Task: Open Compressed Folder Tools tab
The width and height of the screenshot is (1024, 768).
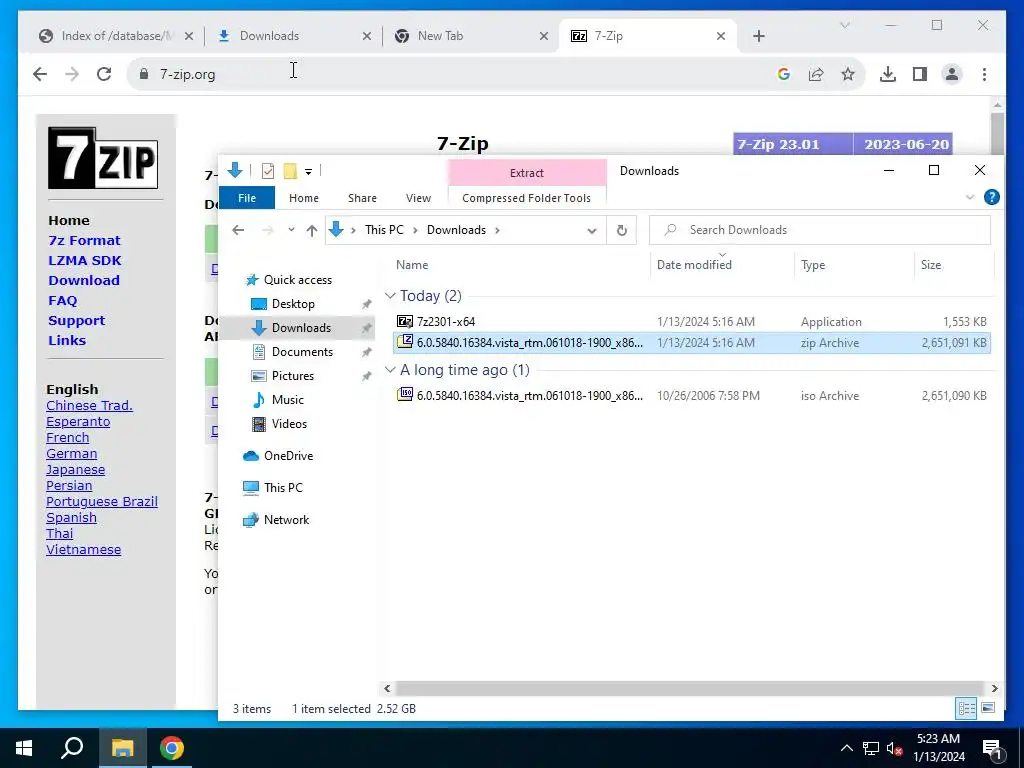Action: click(x=526, y=198)
